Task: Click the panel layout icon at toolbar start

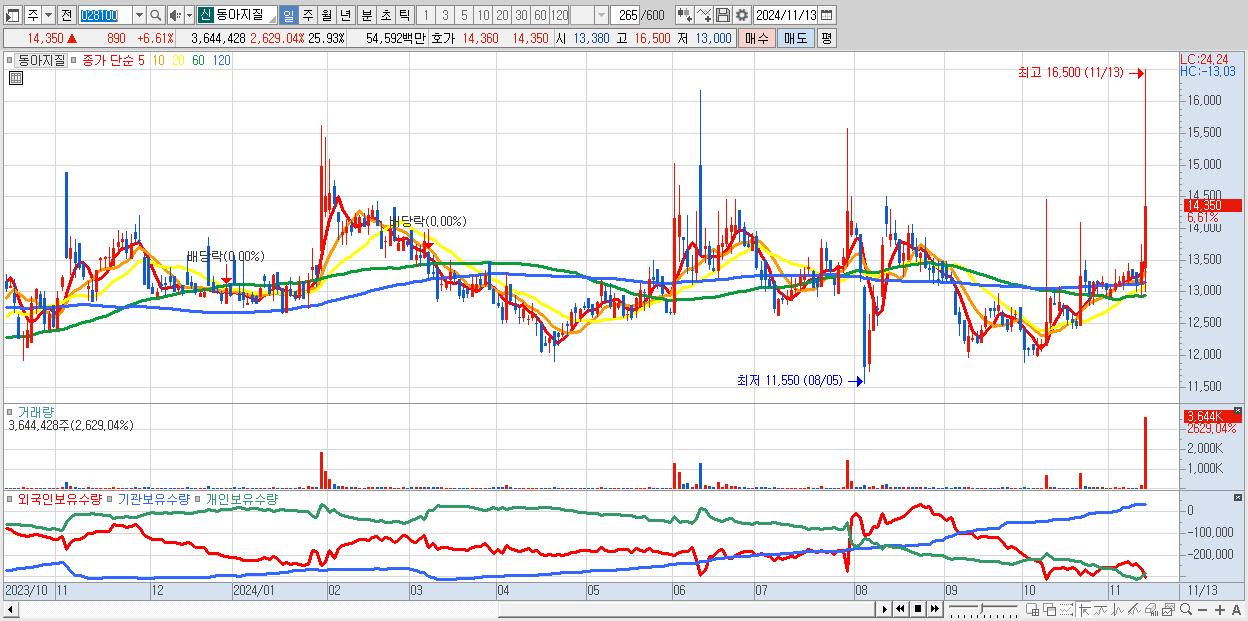Action: click(x=12, y=15)
